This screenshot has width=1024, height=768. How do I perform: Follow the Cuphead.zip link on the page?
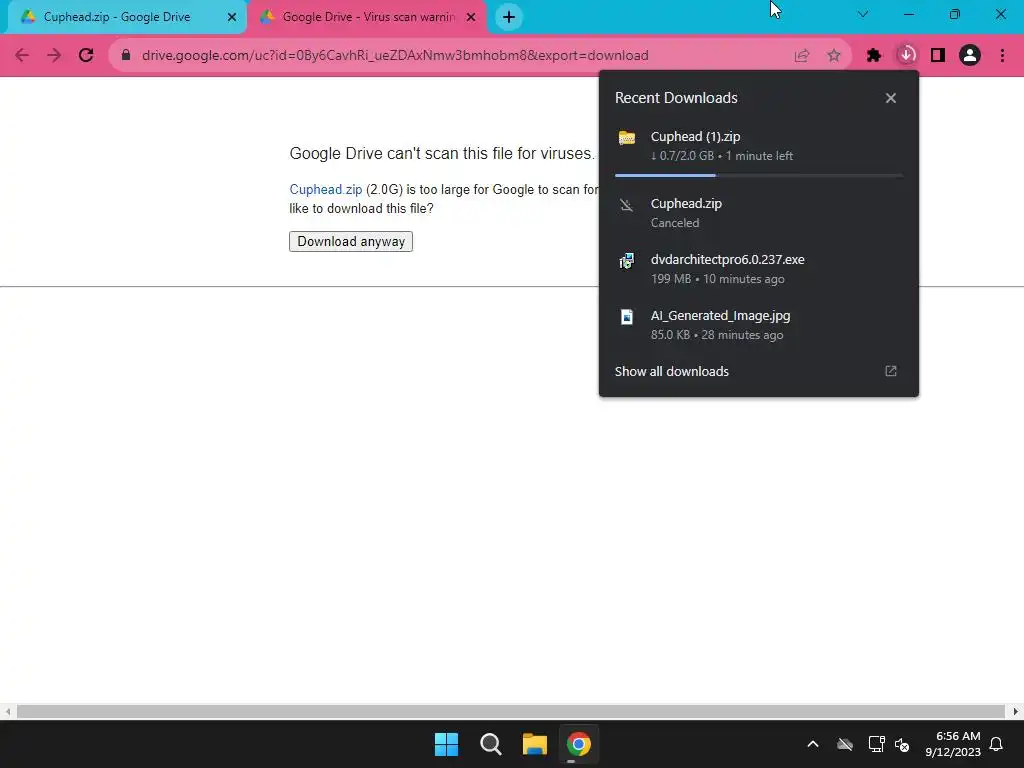pyautogui.click(x=326, y=189)
